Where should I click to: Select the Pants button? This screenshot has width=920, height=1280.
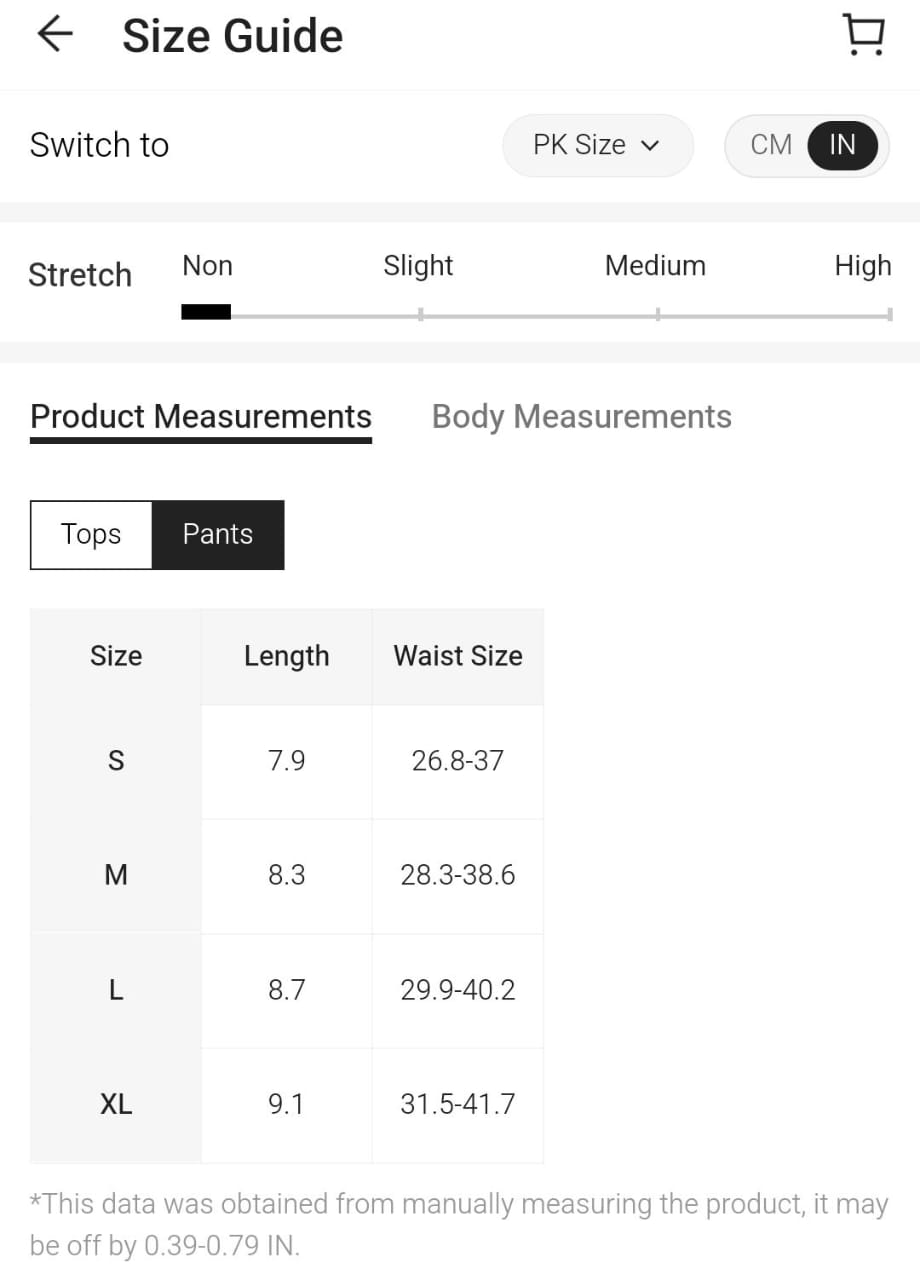coord(218,535)
